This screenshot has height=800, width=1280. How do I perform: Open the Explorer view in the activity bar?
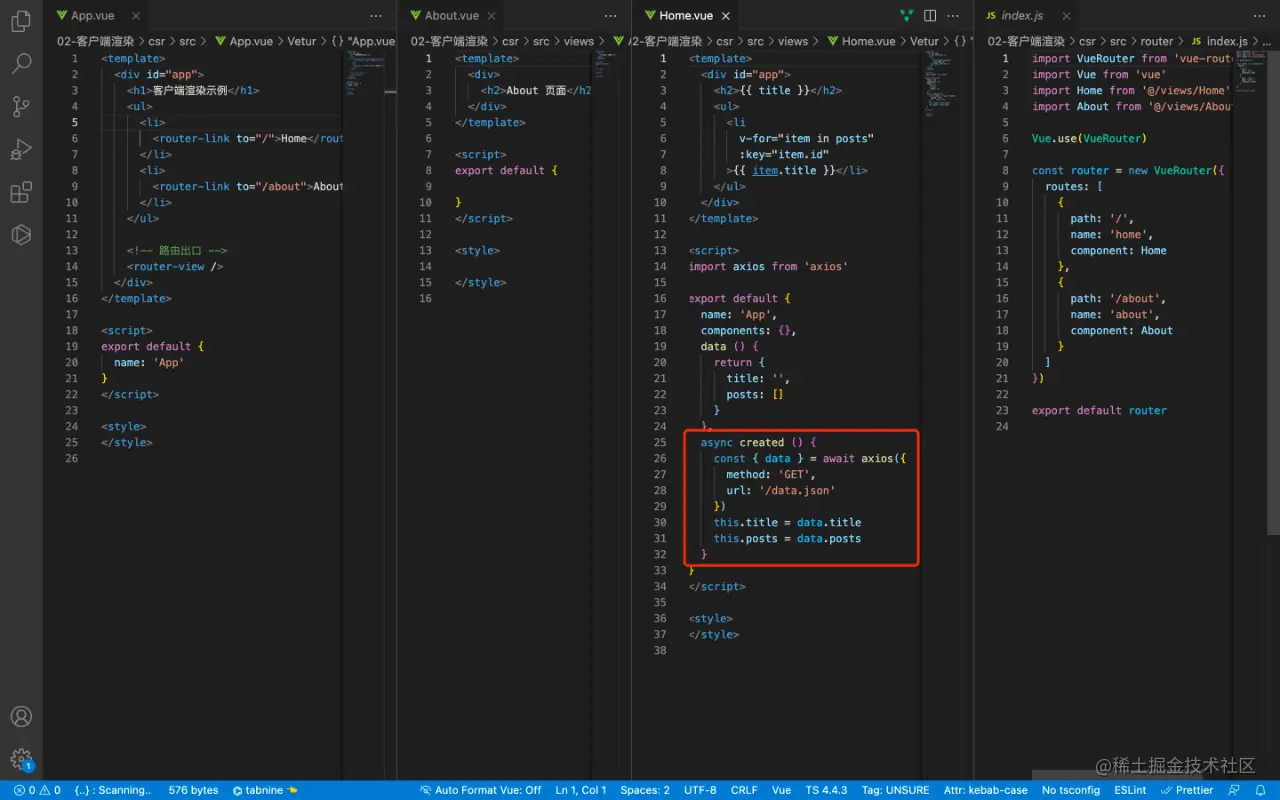point(21,20)
